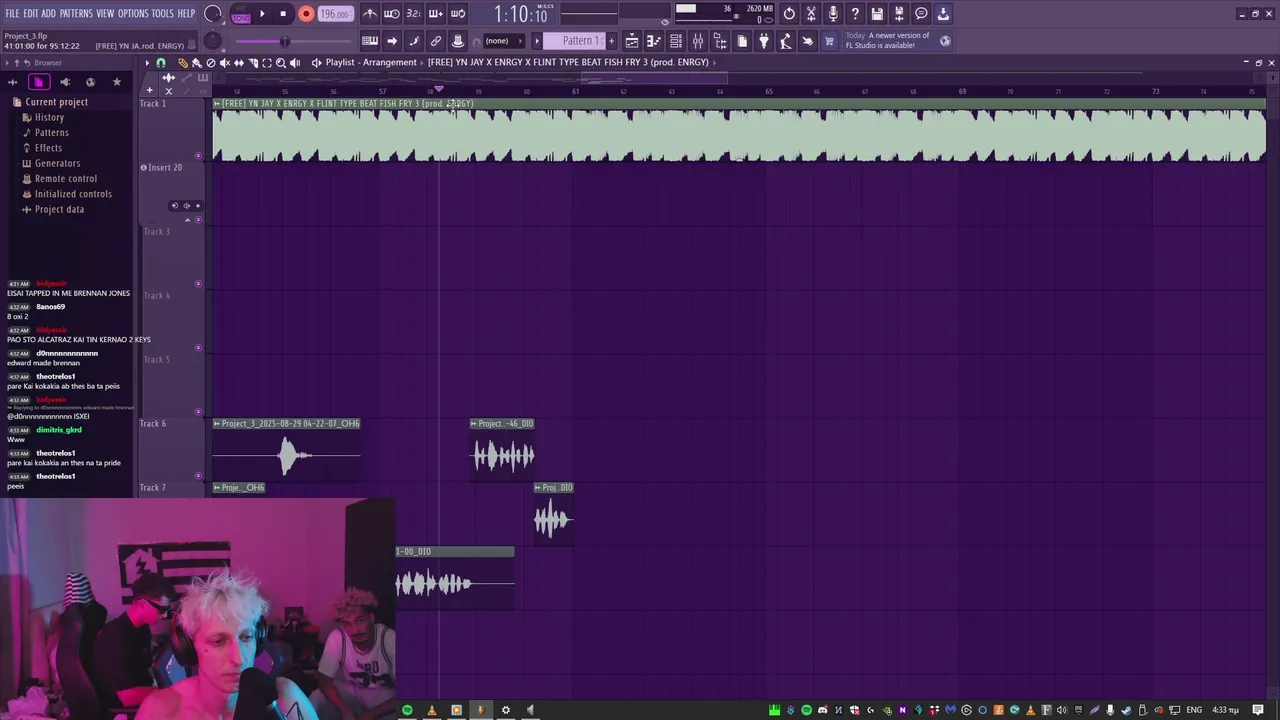Open the playlist options menu arrow
Image resolution: width=1280 pixels, height=720 pixels.
[x=147, y=63]
